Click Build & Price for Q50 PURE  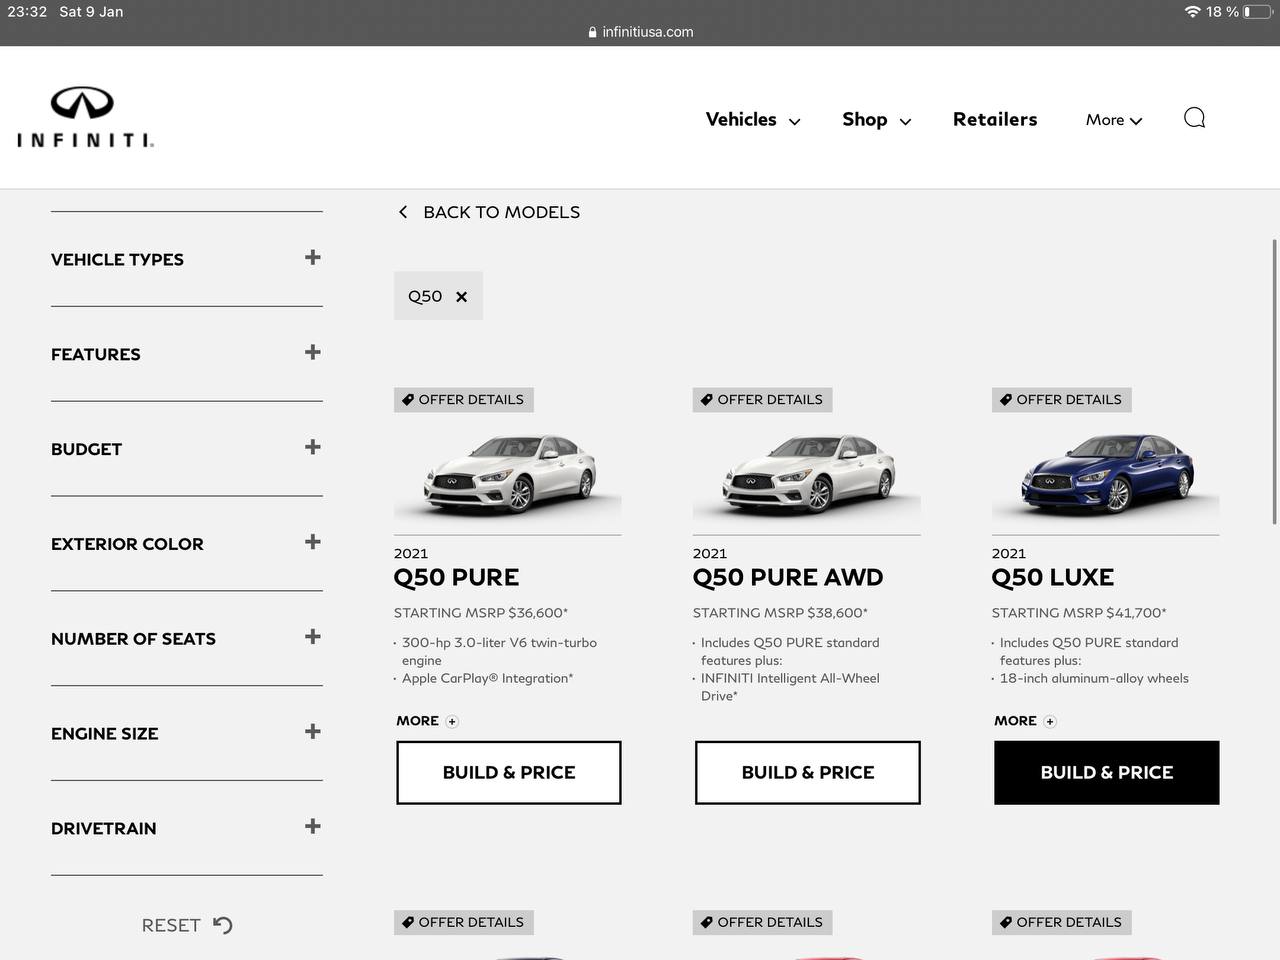point(509,772)
